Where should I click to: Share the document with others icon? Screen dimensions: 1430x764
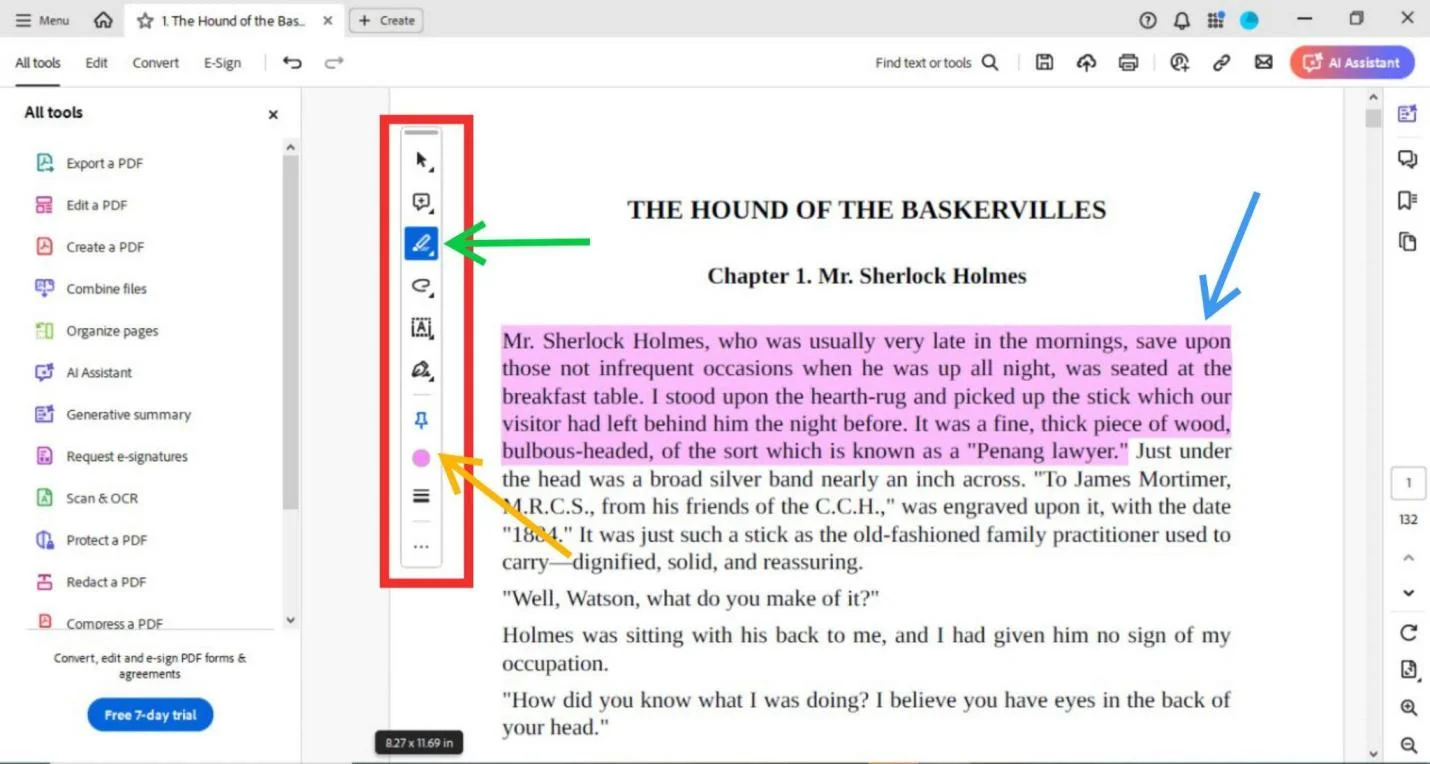1180,63
